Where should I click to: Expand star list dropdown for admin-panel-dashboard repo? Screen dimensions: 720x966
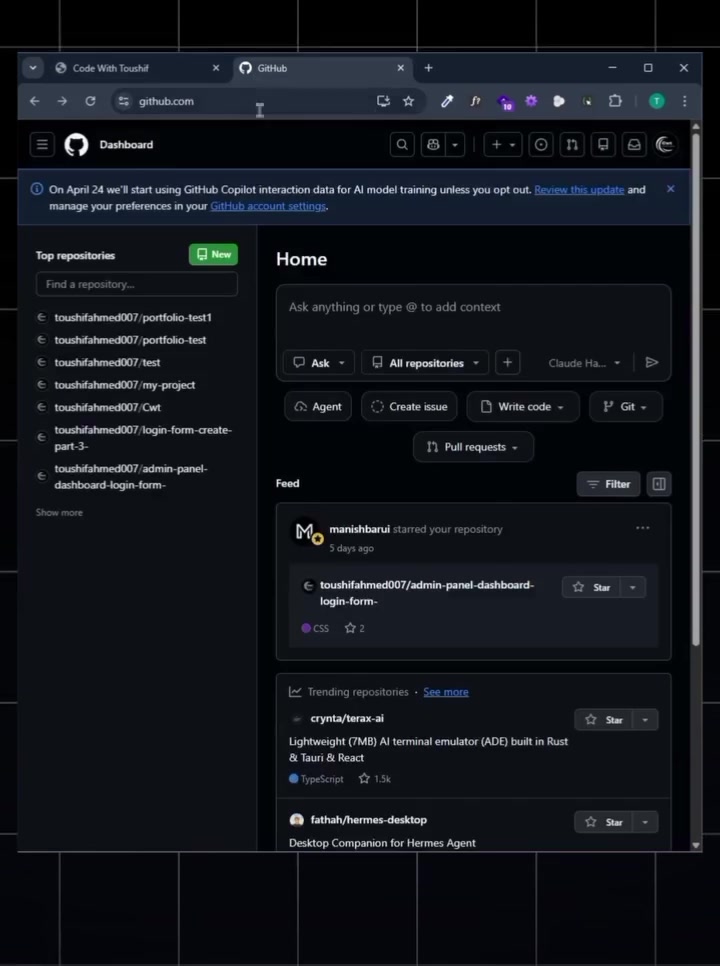(633, 587)
